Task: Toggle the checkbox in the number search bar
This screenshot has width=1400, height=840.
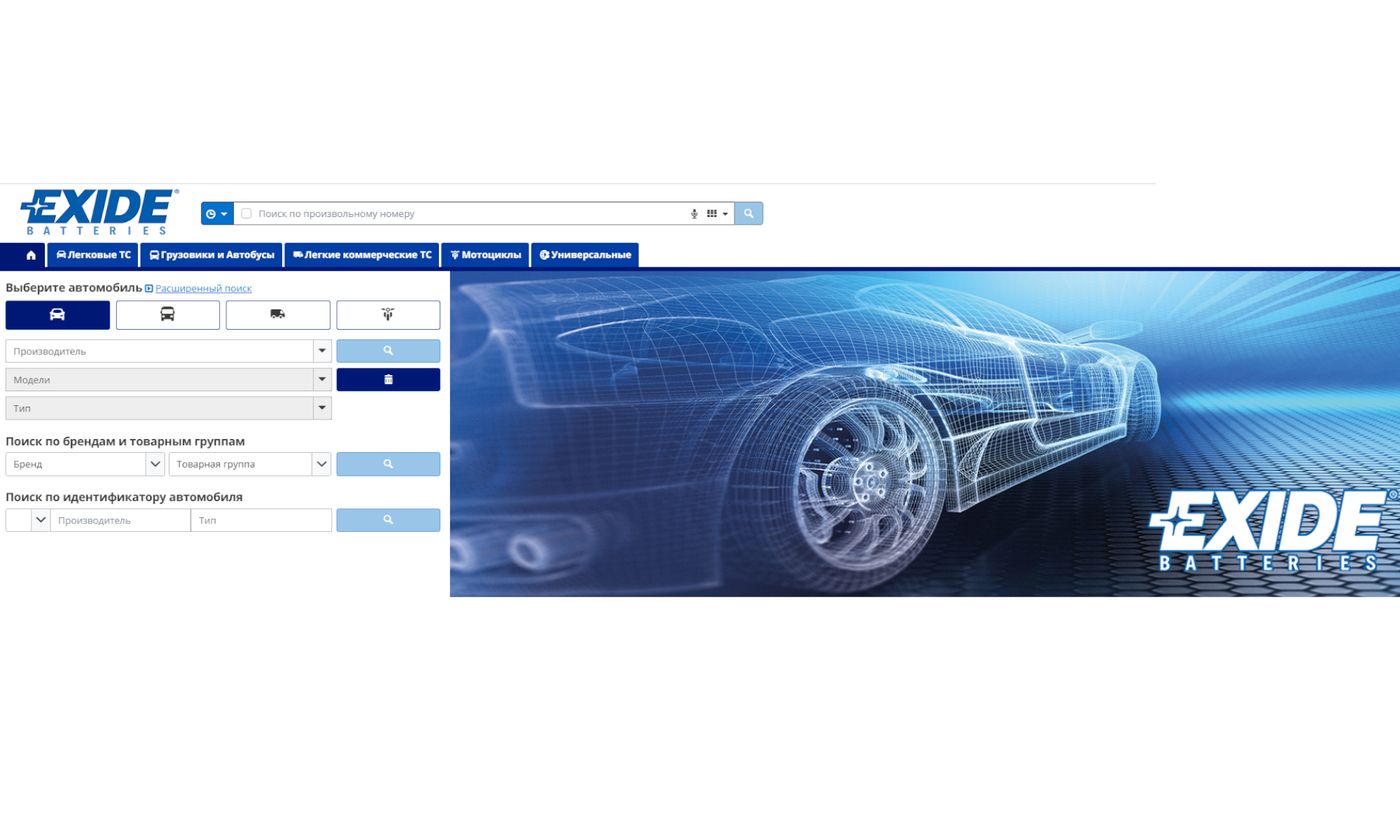Action: 246,213
